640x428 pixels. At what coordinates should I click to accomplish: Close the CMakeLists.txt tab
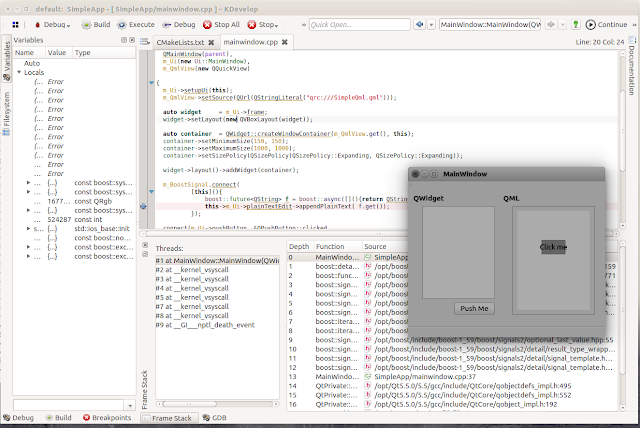click(211, 42)
